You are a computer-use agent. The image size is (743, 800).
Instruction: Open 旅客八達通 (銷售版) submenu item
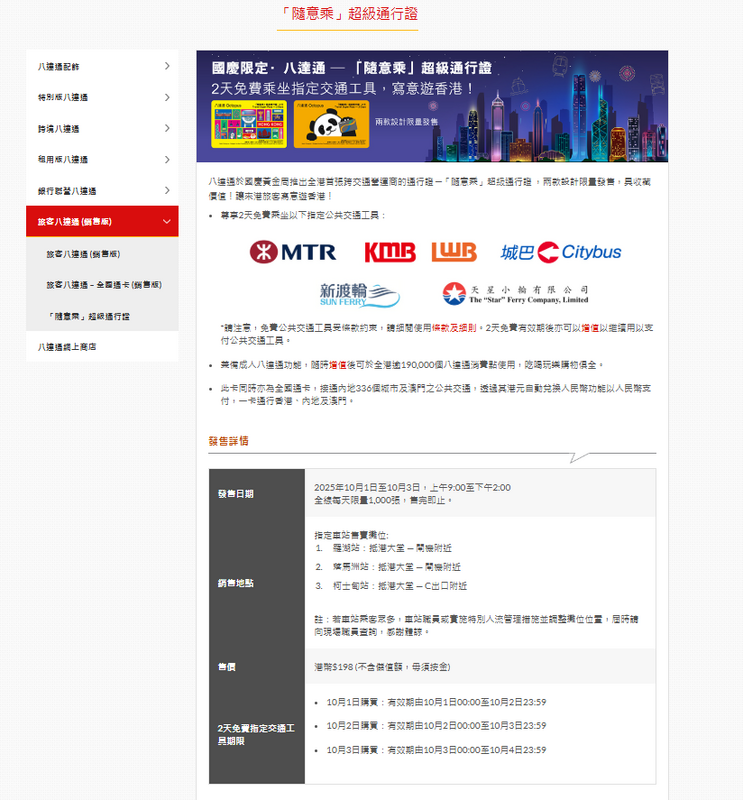click(x=83, y=254)
